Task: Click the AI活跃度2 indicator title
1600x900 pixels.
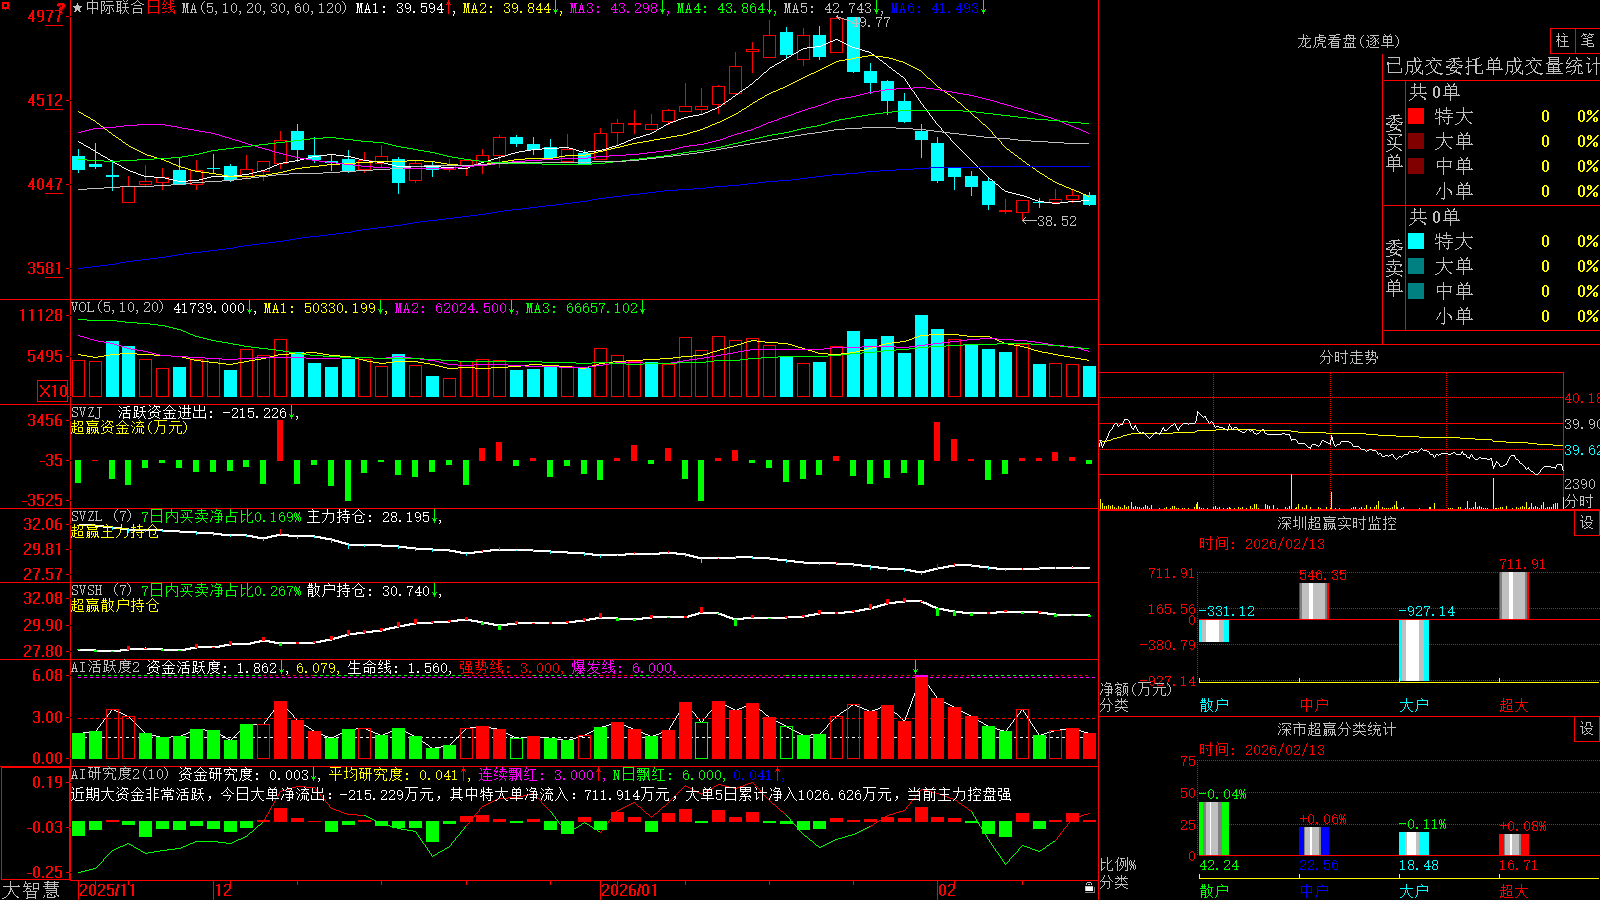Action: [x=106, y=667]
